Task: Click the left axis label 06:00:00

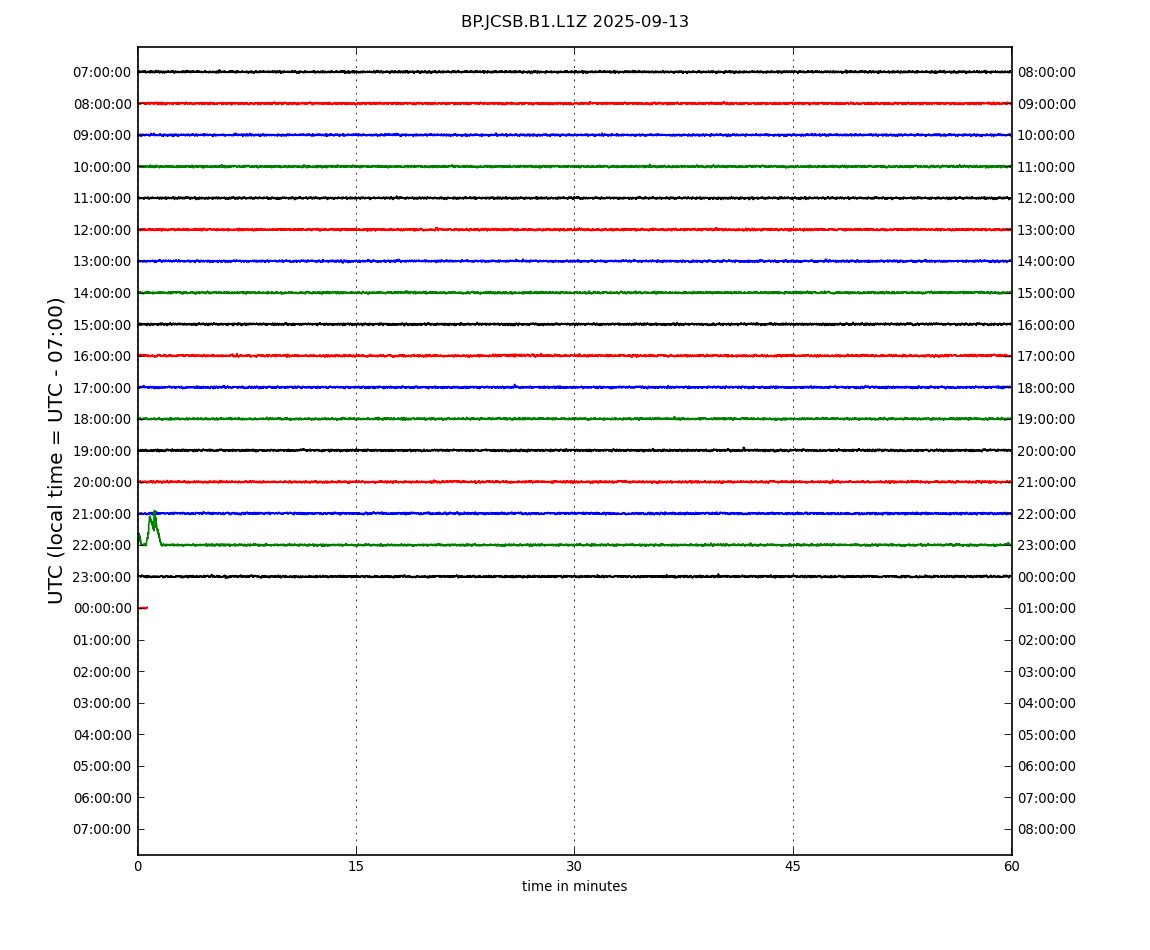Action: [x=102, y=798]
